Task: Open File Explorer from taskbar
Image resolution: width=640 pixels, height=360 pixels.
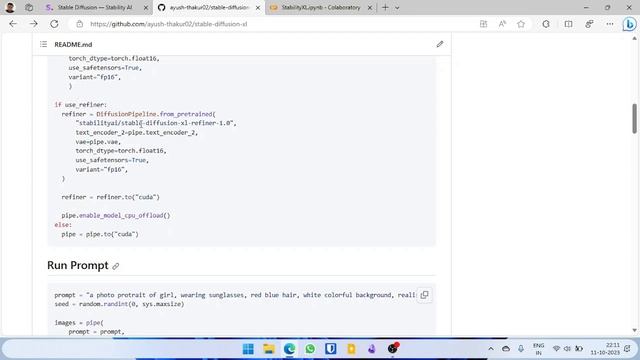Action: 269,349
